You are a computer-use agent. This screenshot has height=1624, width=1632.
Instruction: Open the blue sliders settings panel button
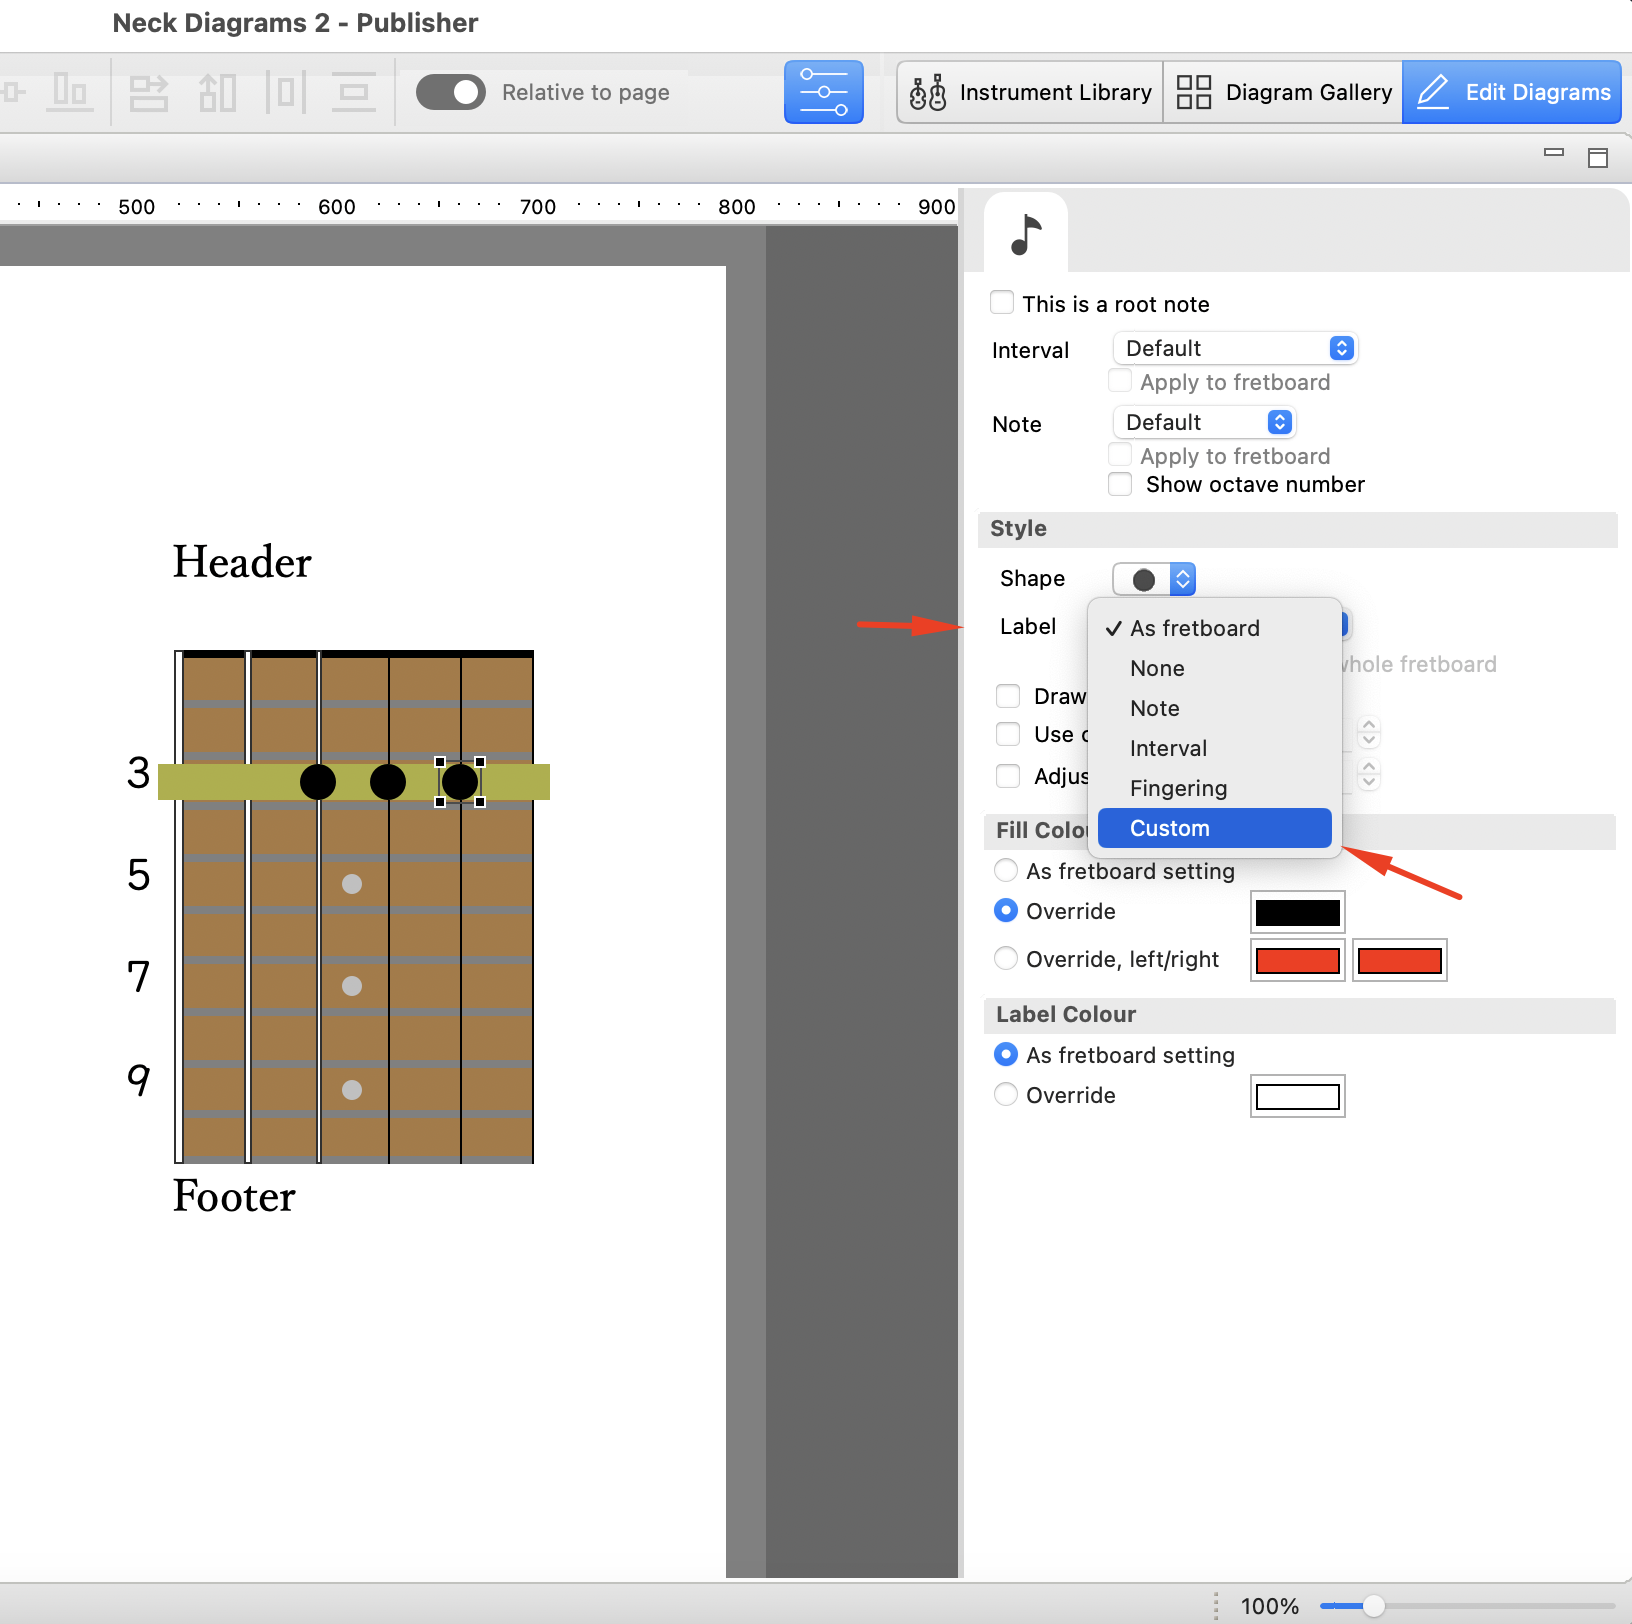pos(823,92)
